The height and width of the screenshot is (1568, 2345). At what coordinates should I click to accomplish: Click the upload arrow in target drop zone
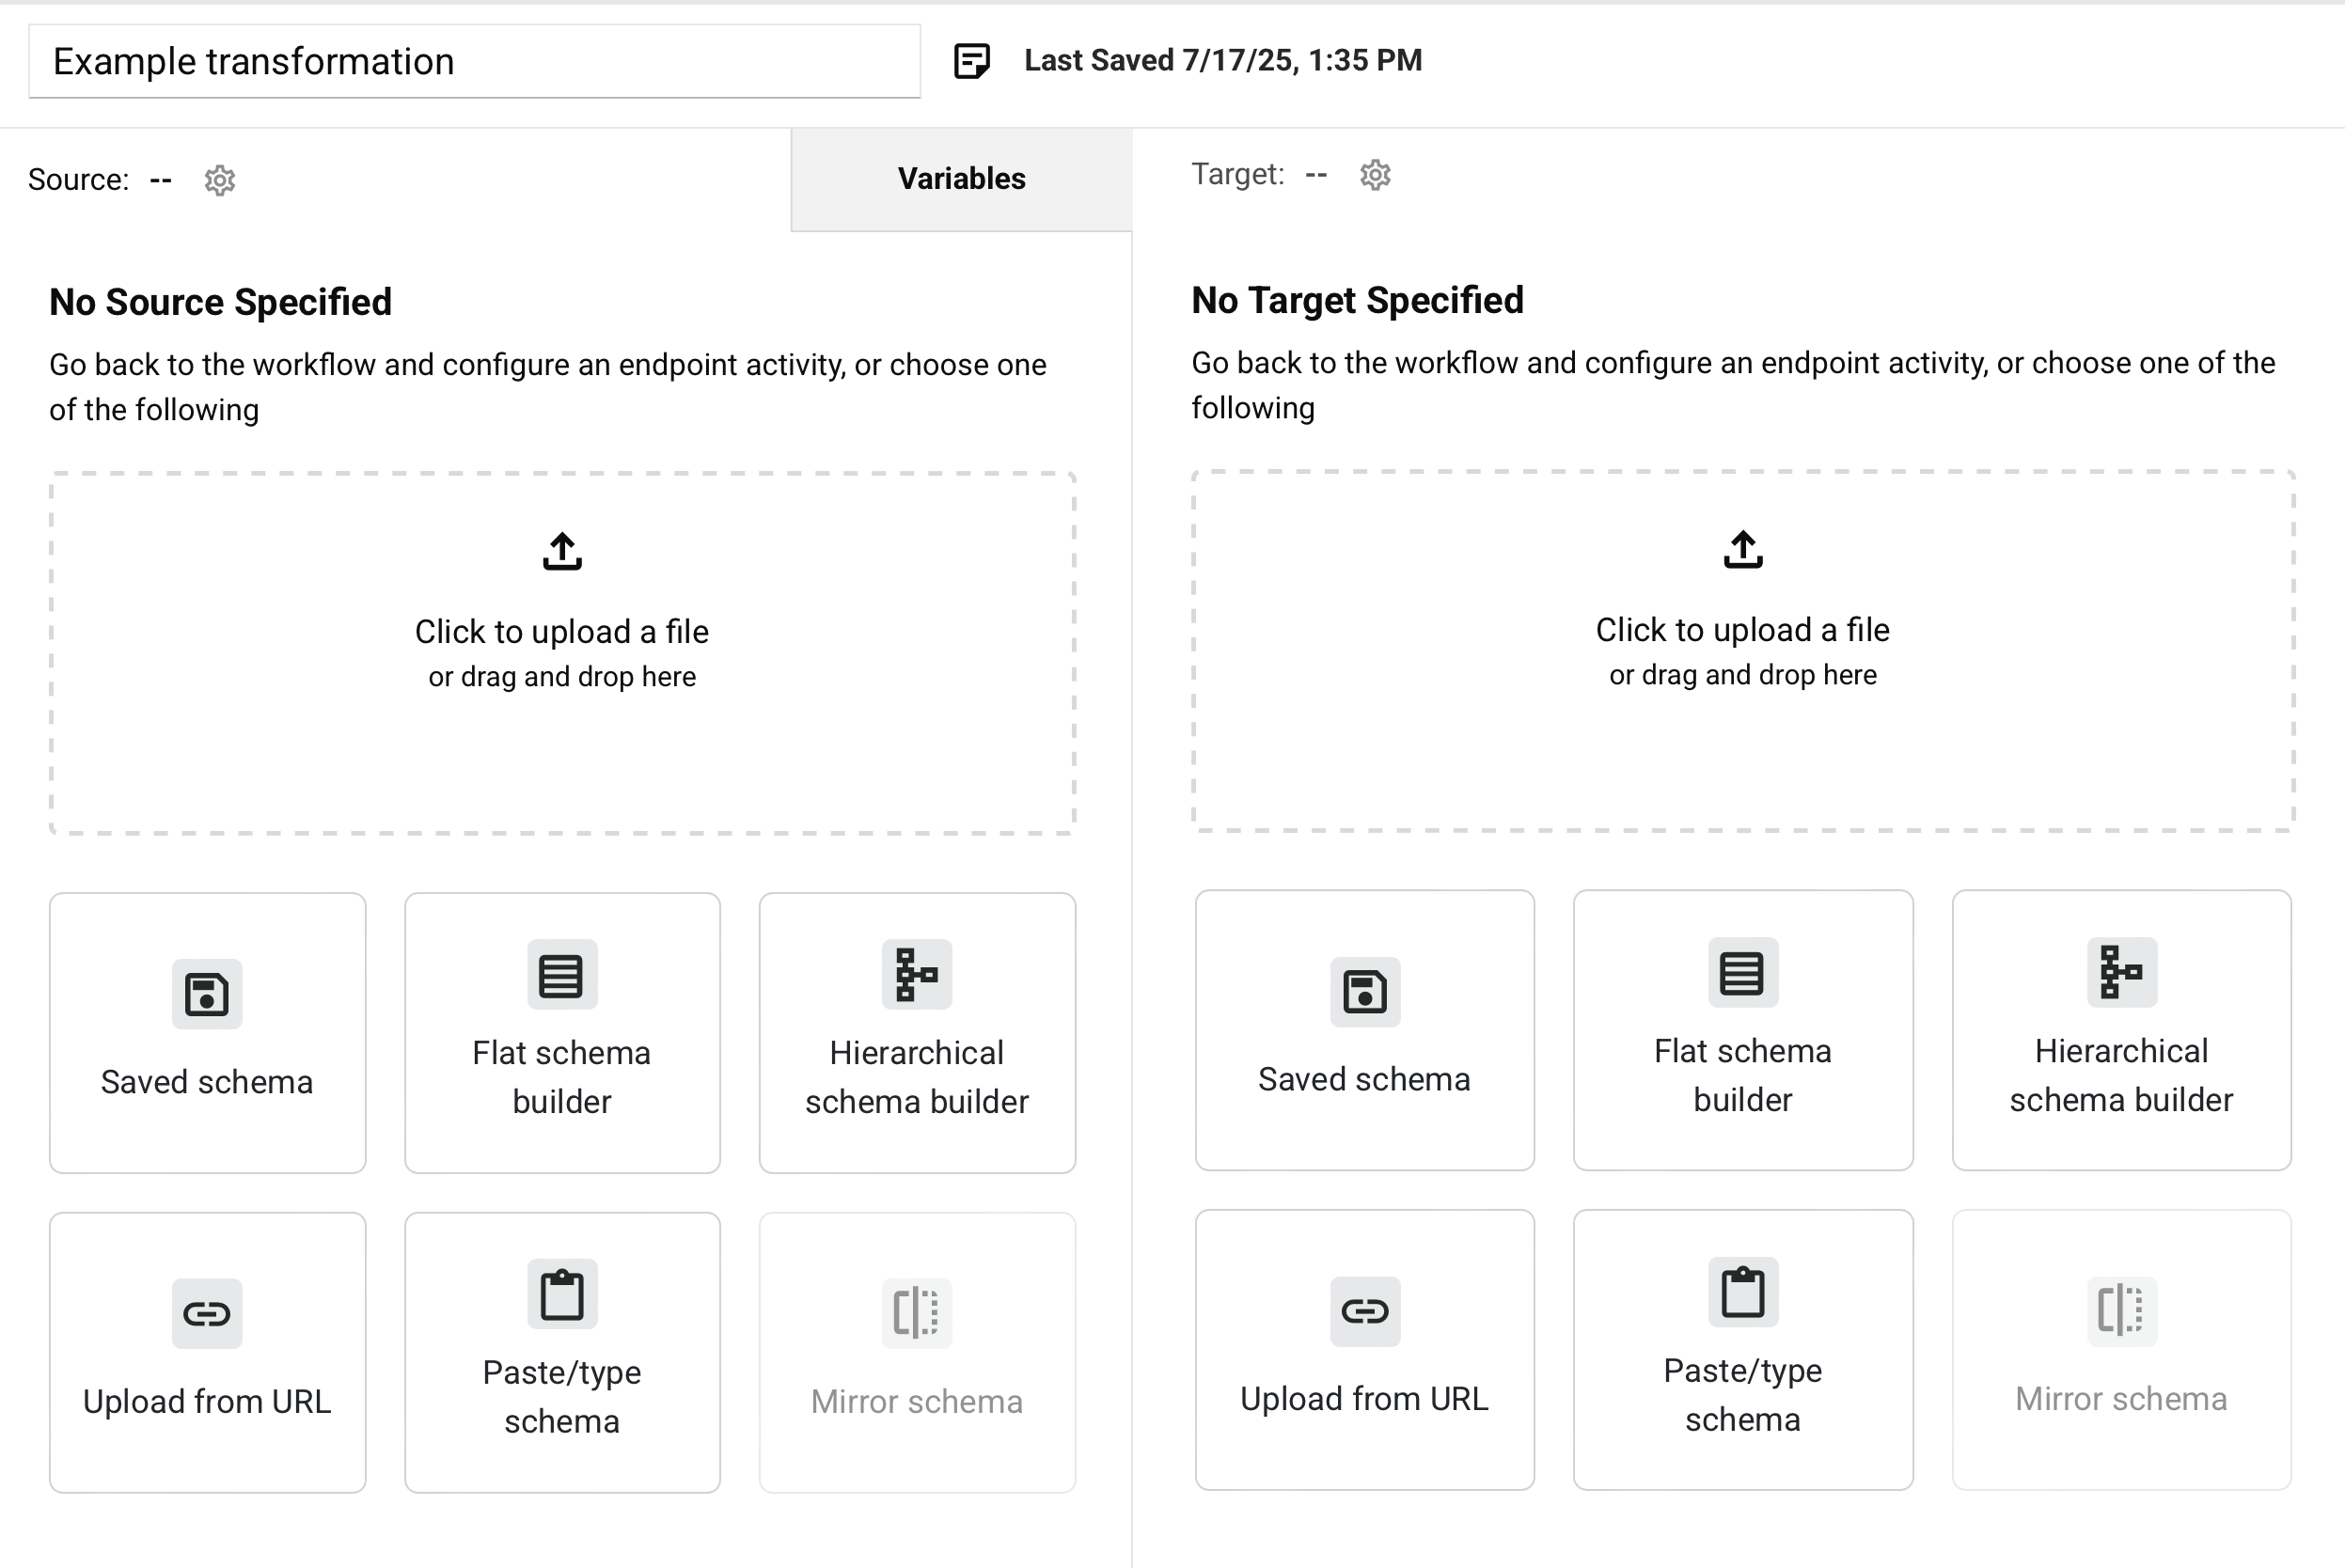click(1742, 549)
